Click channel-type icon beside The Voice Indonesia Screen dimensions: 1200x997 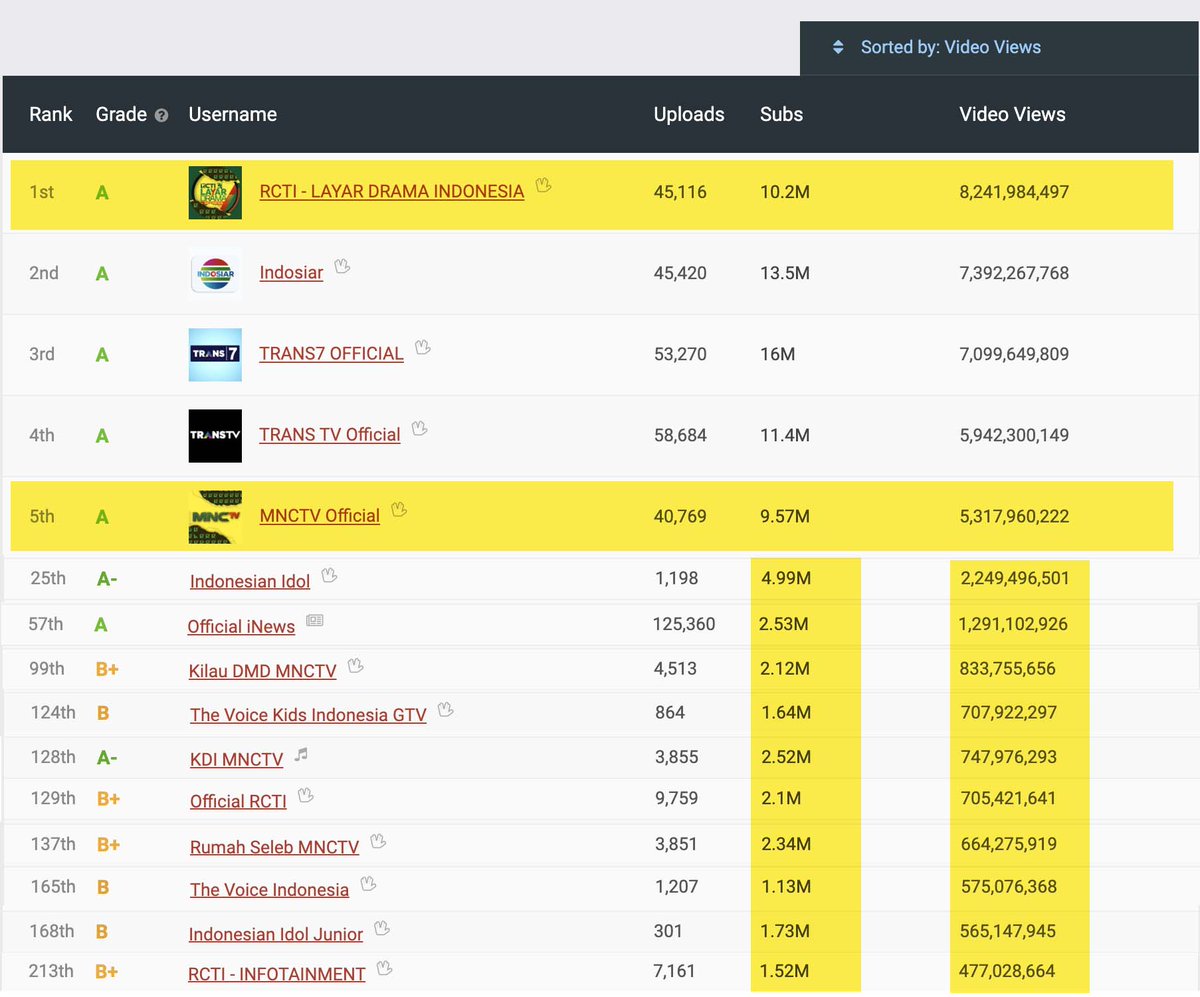click(x=368, y=884)
